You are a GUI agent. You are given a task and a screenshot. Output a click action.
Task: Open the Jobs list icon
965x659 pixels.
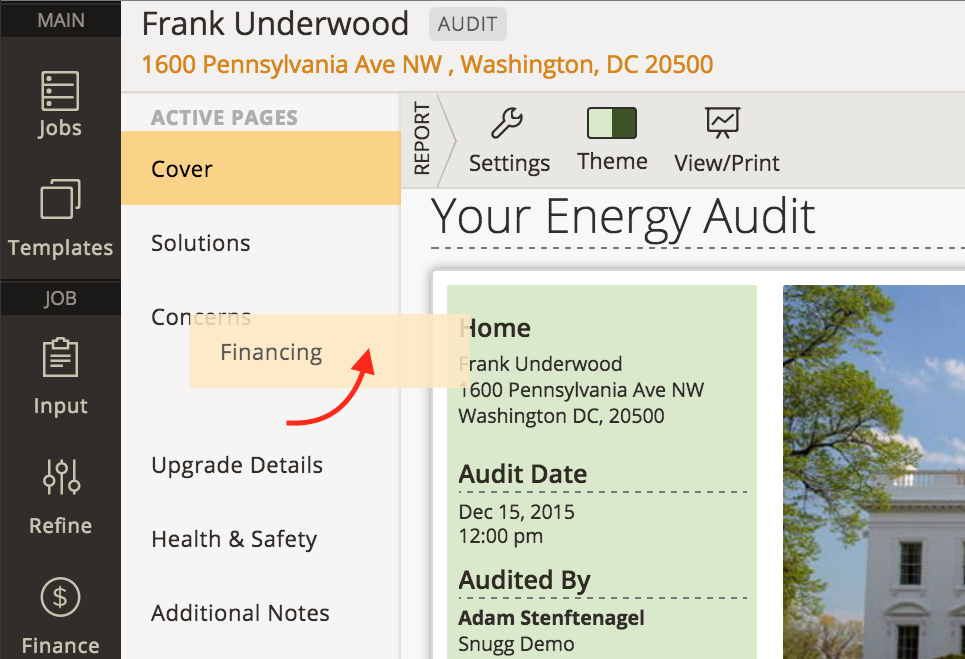point(60,90)
